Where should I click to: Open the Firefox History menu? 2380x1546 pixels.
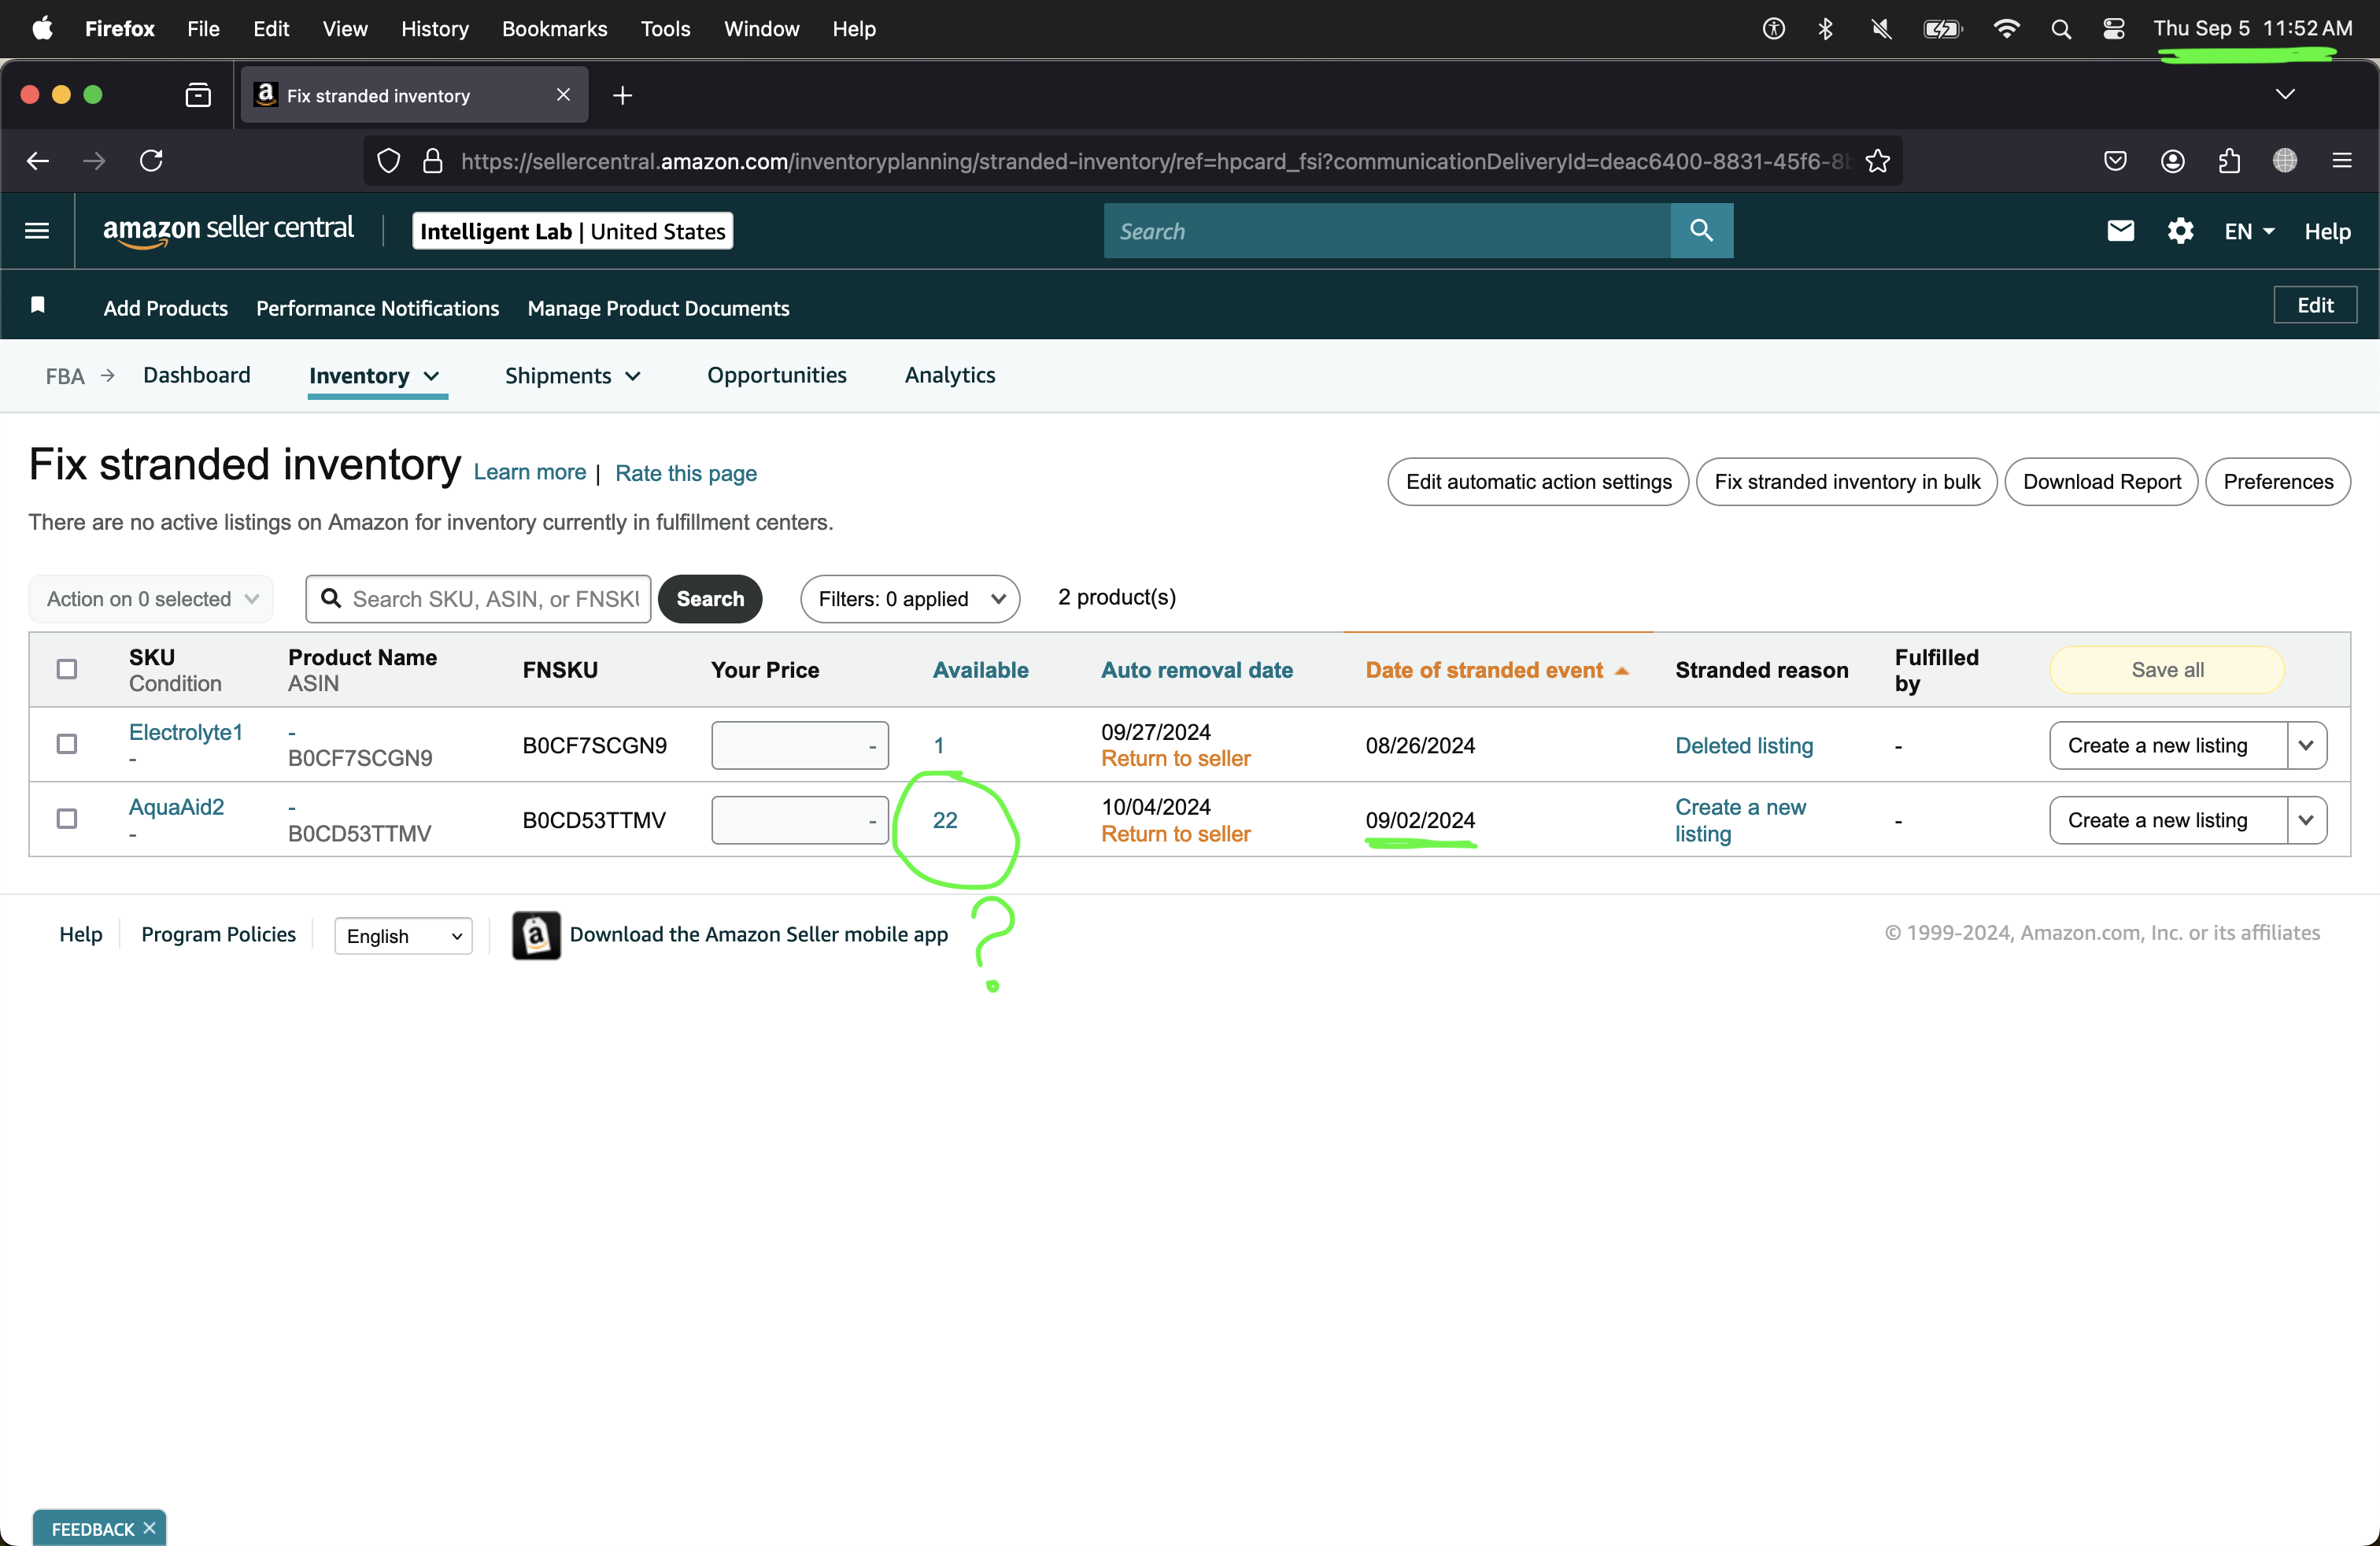click(x=434, y=29)
